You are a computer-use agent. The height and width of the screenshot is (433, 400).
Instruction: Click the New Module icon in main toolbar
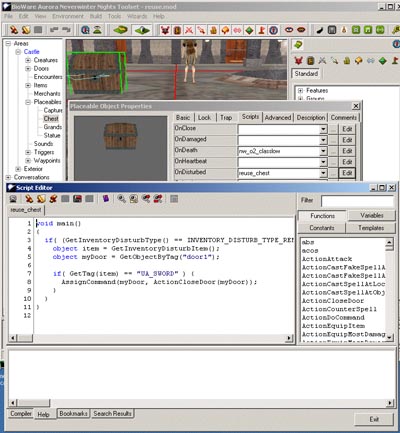pos(14,30)
